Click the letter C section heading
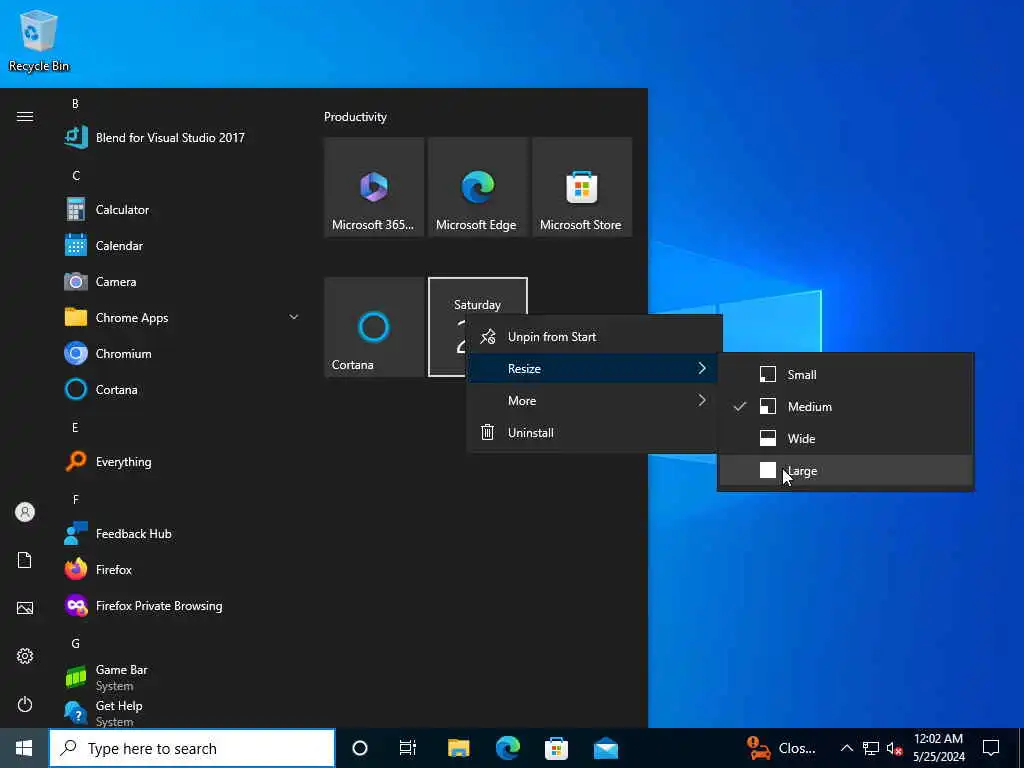Screen dimensions: 1024x768 click(76, 175)
